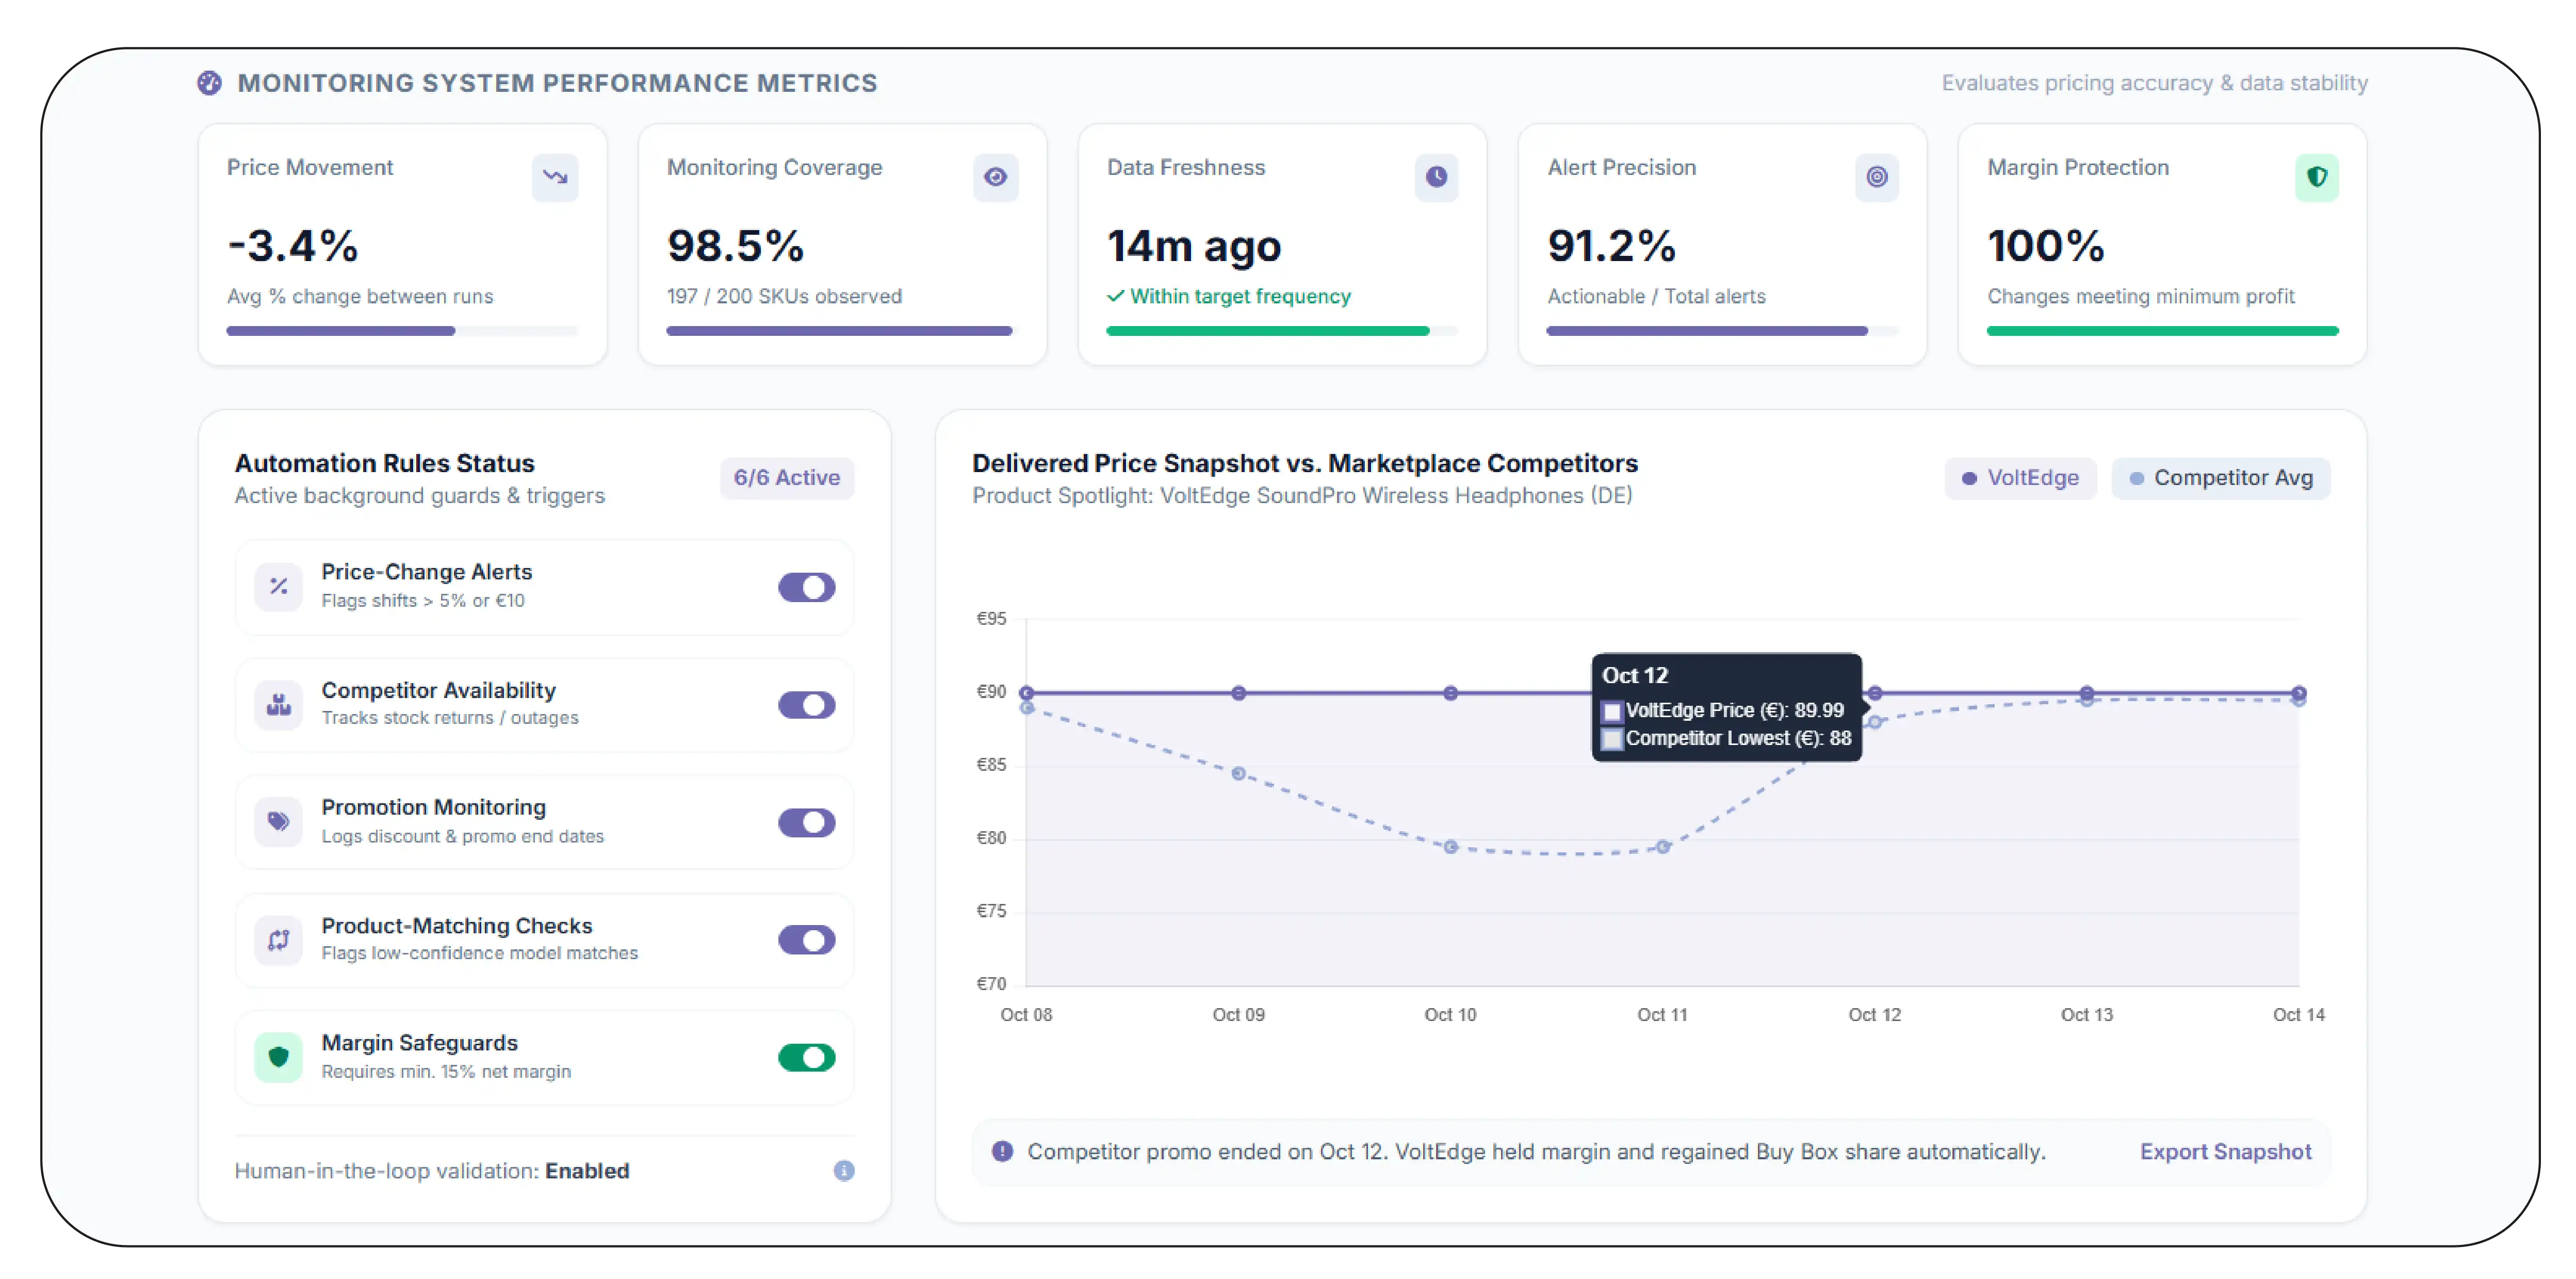
Task: Click 'Changes meeting minimum profit' caption
Action: coord(2141,296)
